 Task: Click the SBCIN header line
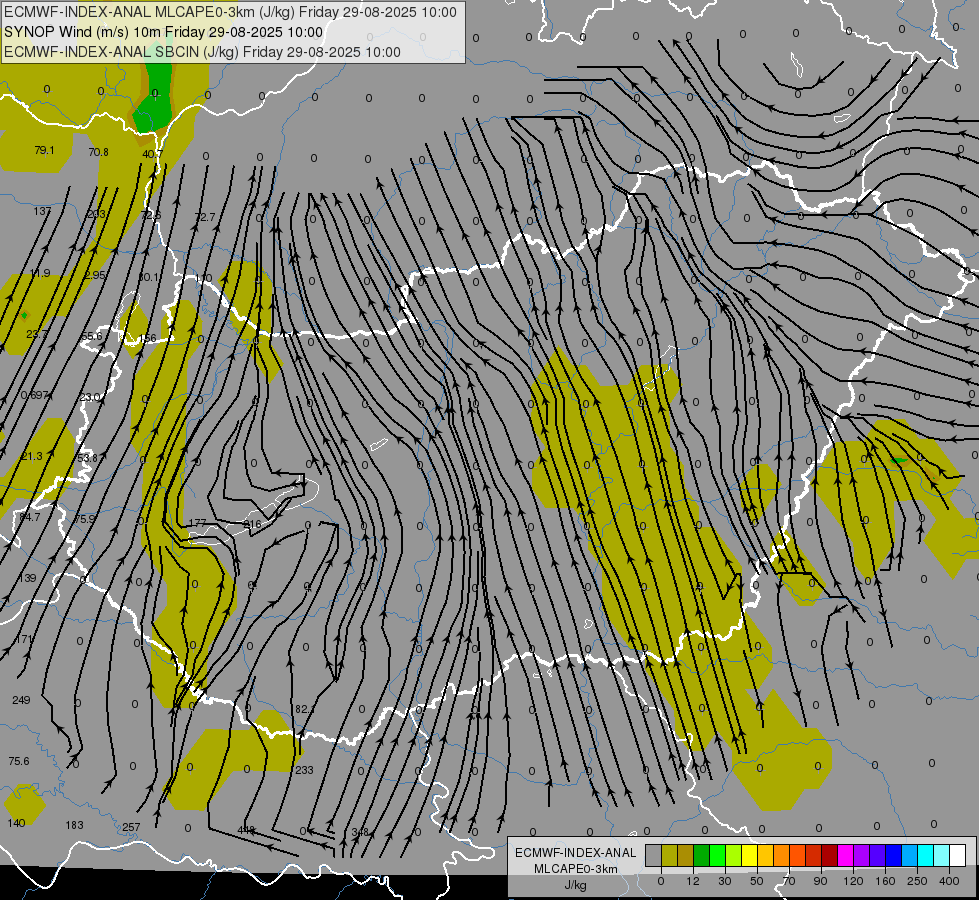(x=202, y=52)
